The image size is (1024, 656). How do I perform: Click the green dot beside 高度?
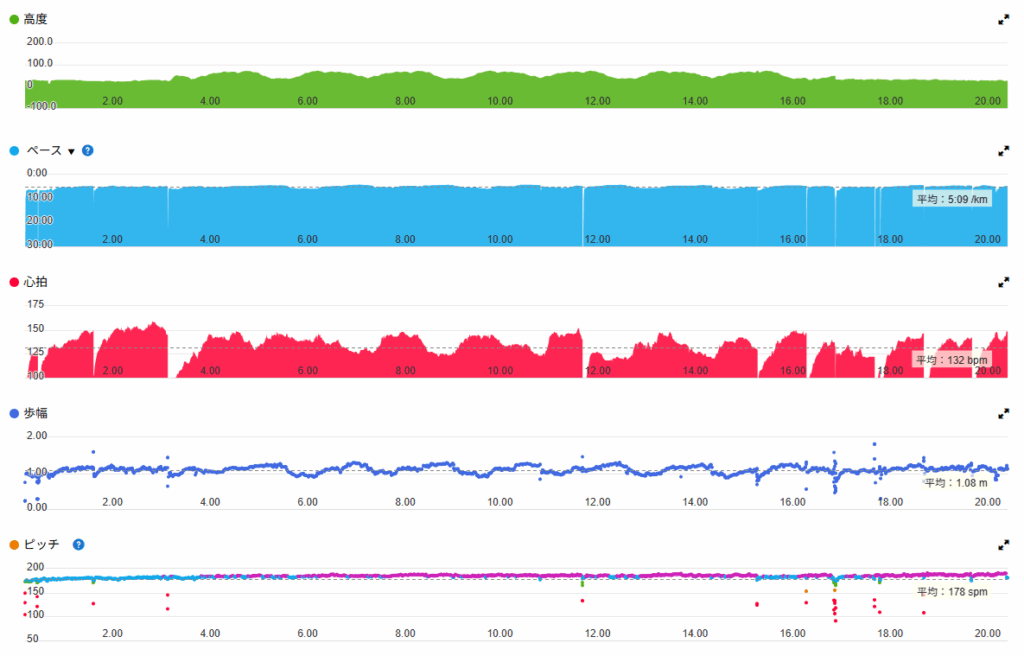(14, 19)
